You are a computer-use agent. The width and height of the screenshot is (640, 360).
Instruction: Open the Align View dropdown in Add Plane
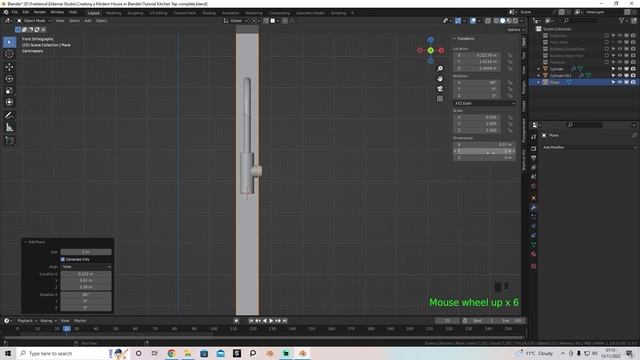86,267
